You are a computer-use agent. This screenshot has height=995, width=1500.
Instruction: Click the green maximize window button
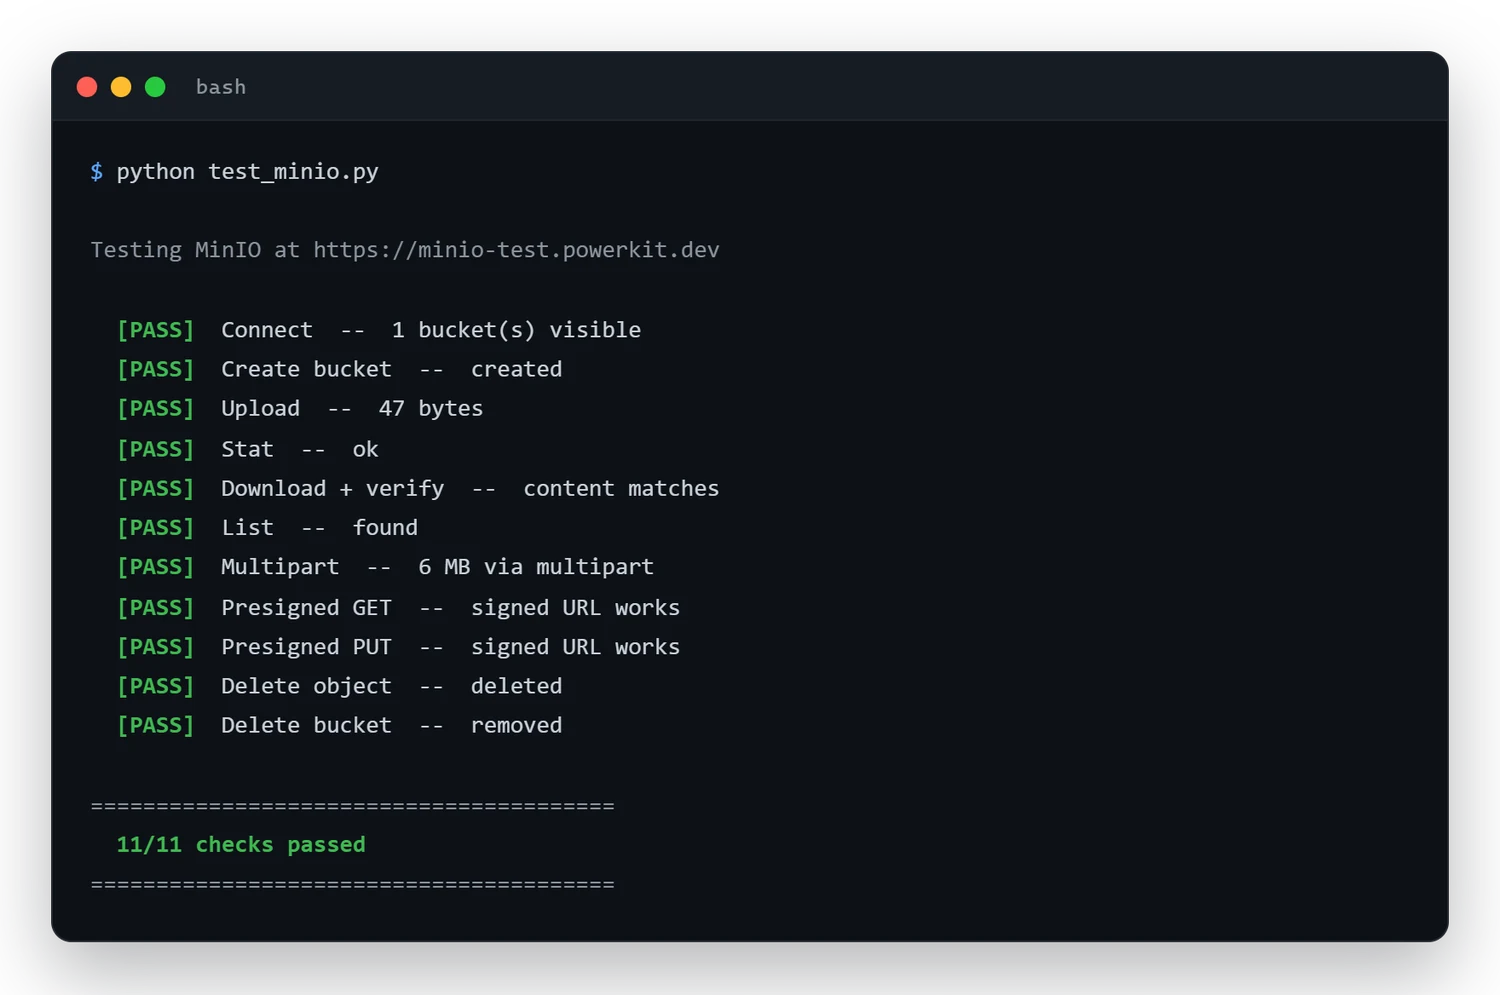155,87
